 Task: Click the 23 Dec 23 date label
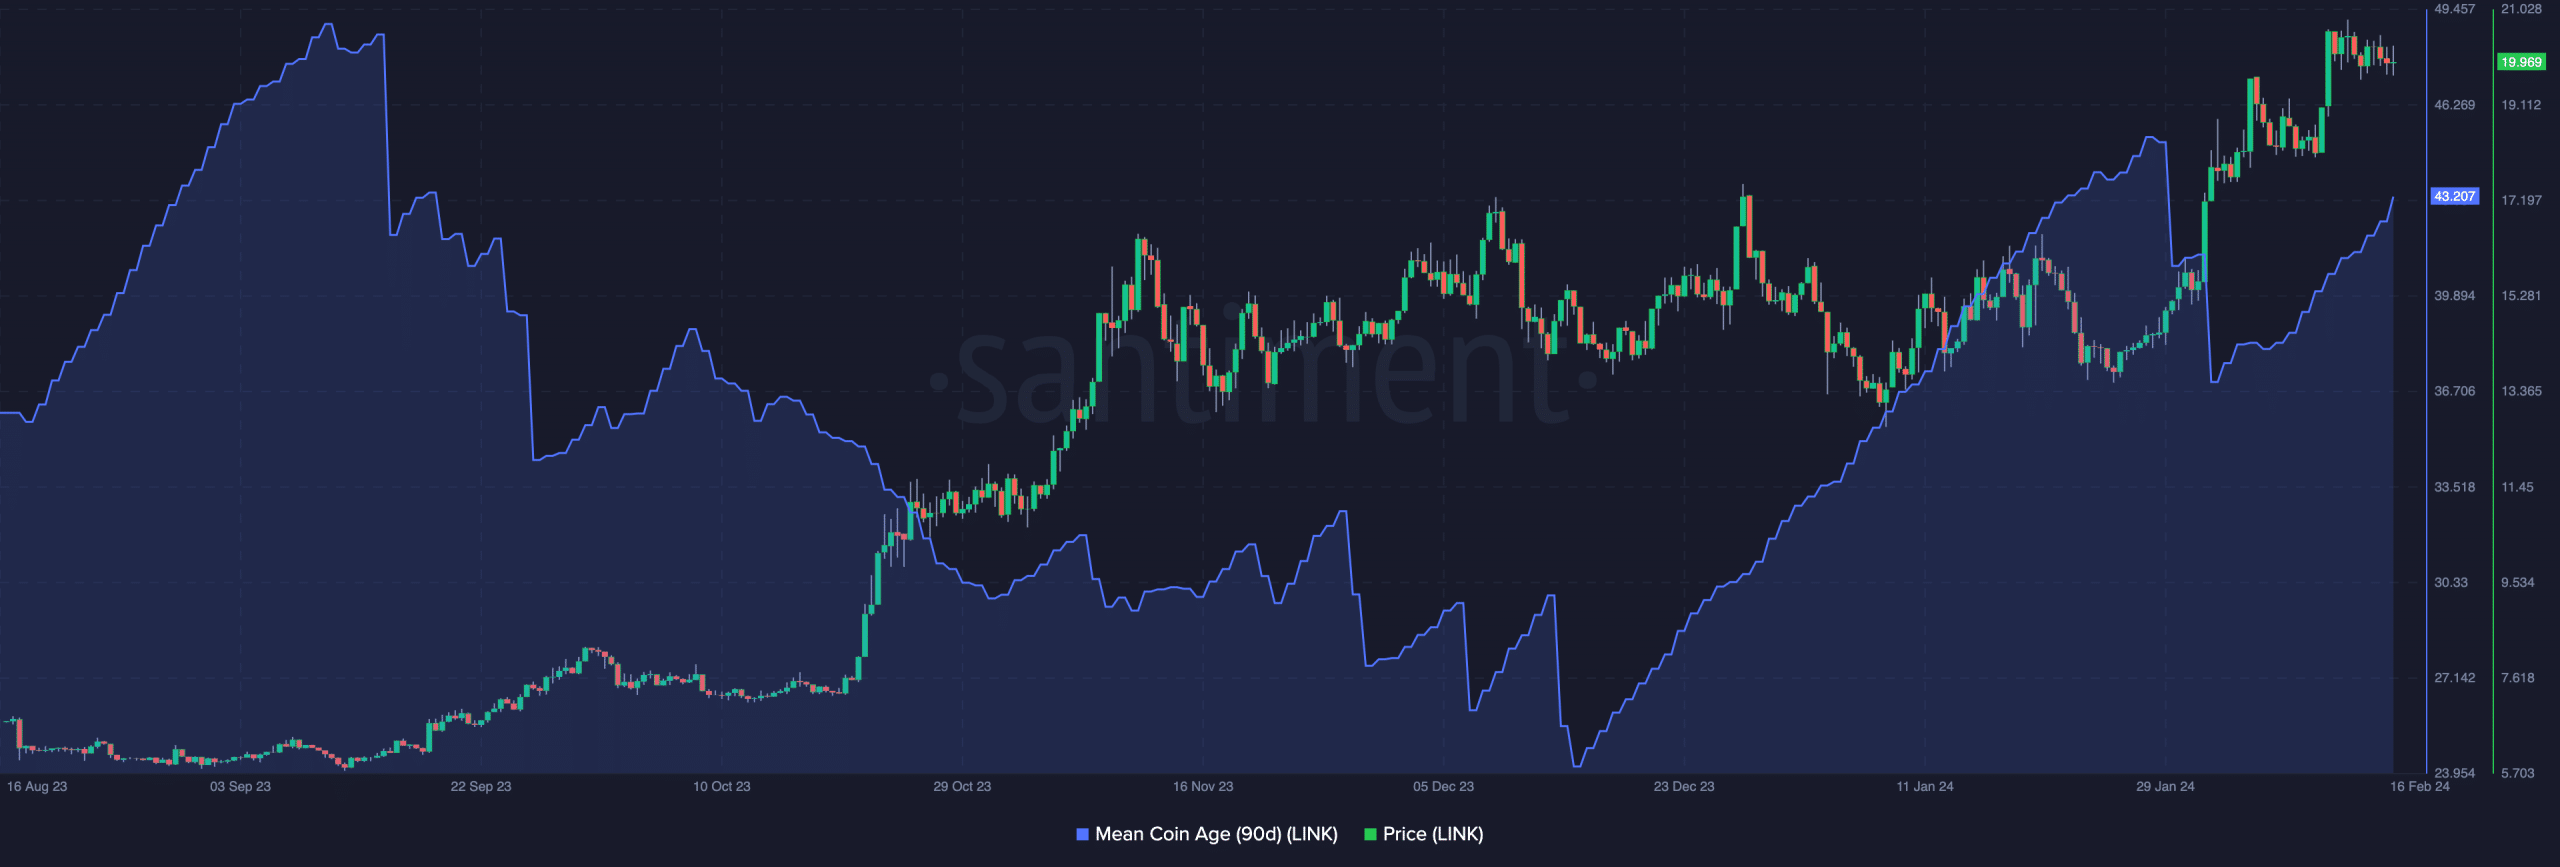click(x=1684, y=786)
